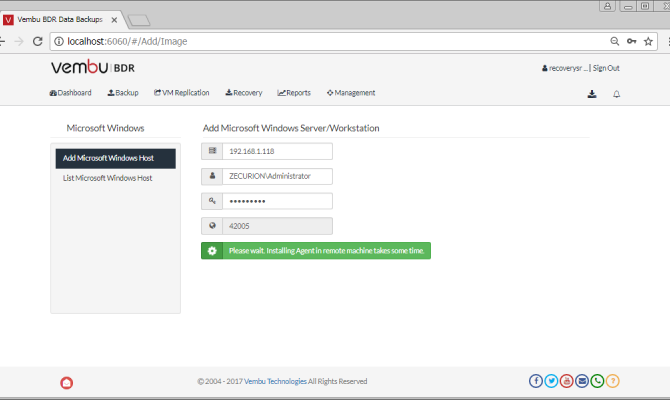Click the phone icon in footer
The width and height of the screenshot is (670, 400).
point(597,381)
